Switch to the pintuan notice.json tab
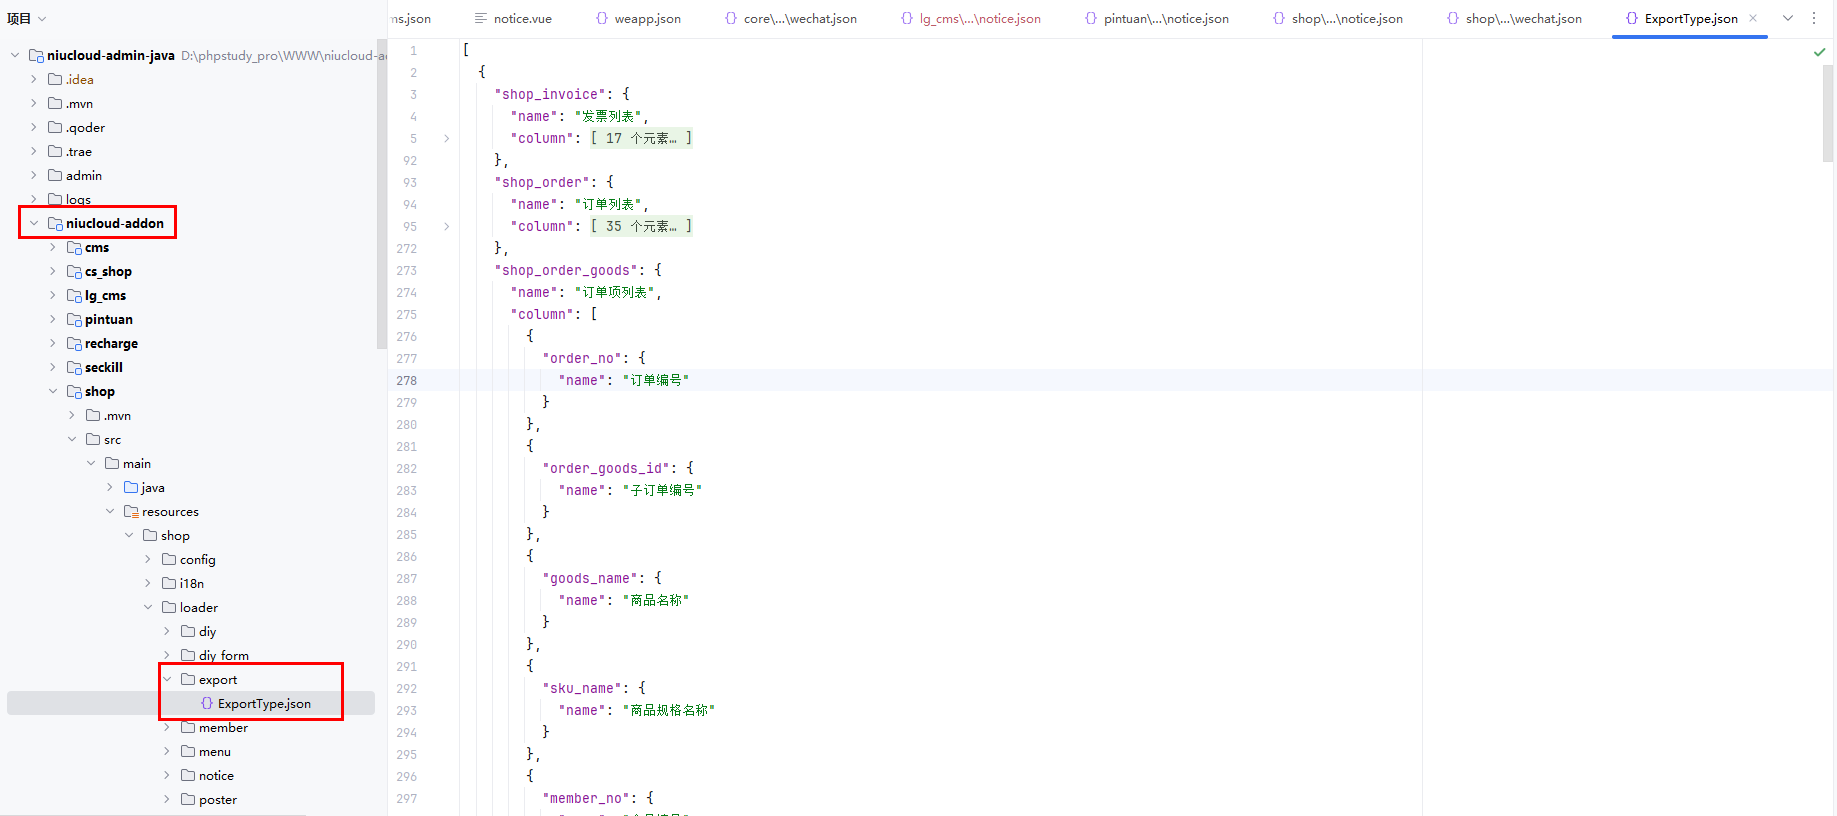Screen dimensions: 1837x816 click(1157, 18)
